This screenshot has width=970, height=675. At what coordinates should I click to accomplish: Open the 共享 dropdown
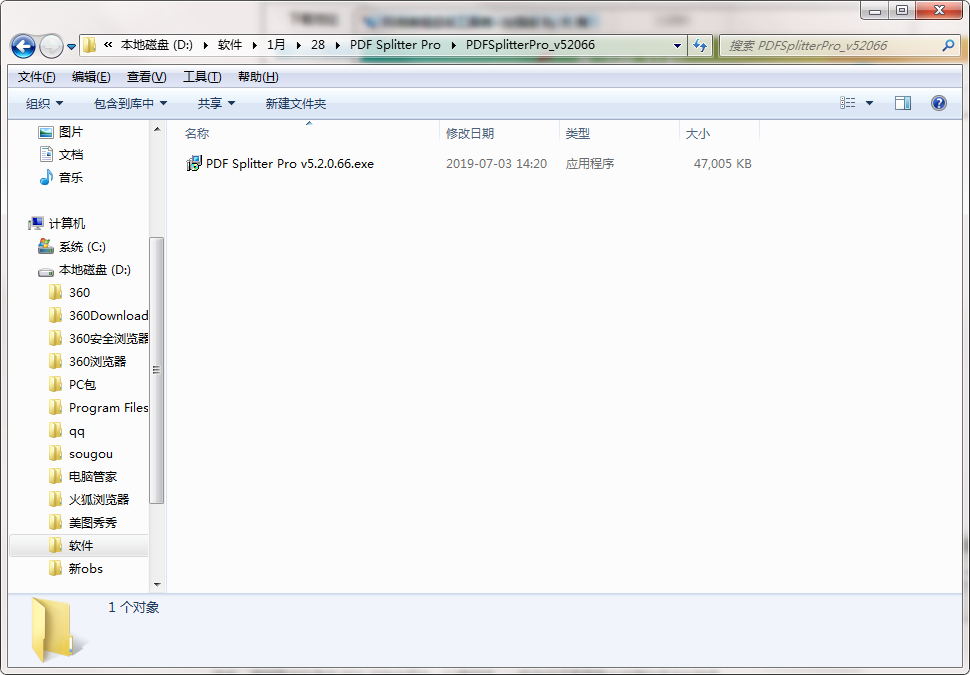coord(216,103)
